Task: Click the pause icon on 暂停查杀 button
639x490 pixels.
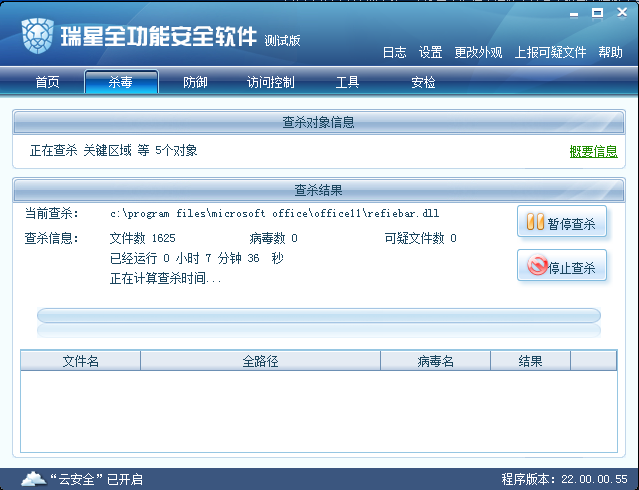Action: 535,222
